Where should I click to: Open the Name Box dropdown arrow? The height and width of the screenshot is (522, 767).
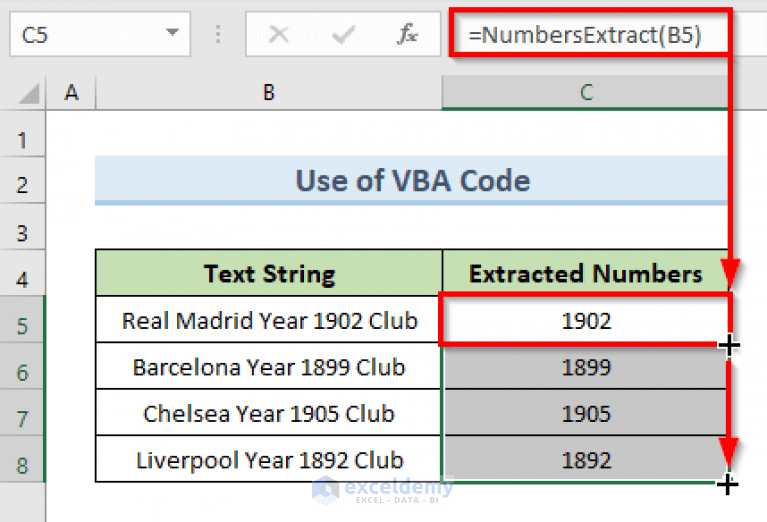[x=172, y=33]
